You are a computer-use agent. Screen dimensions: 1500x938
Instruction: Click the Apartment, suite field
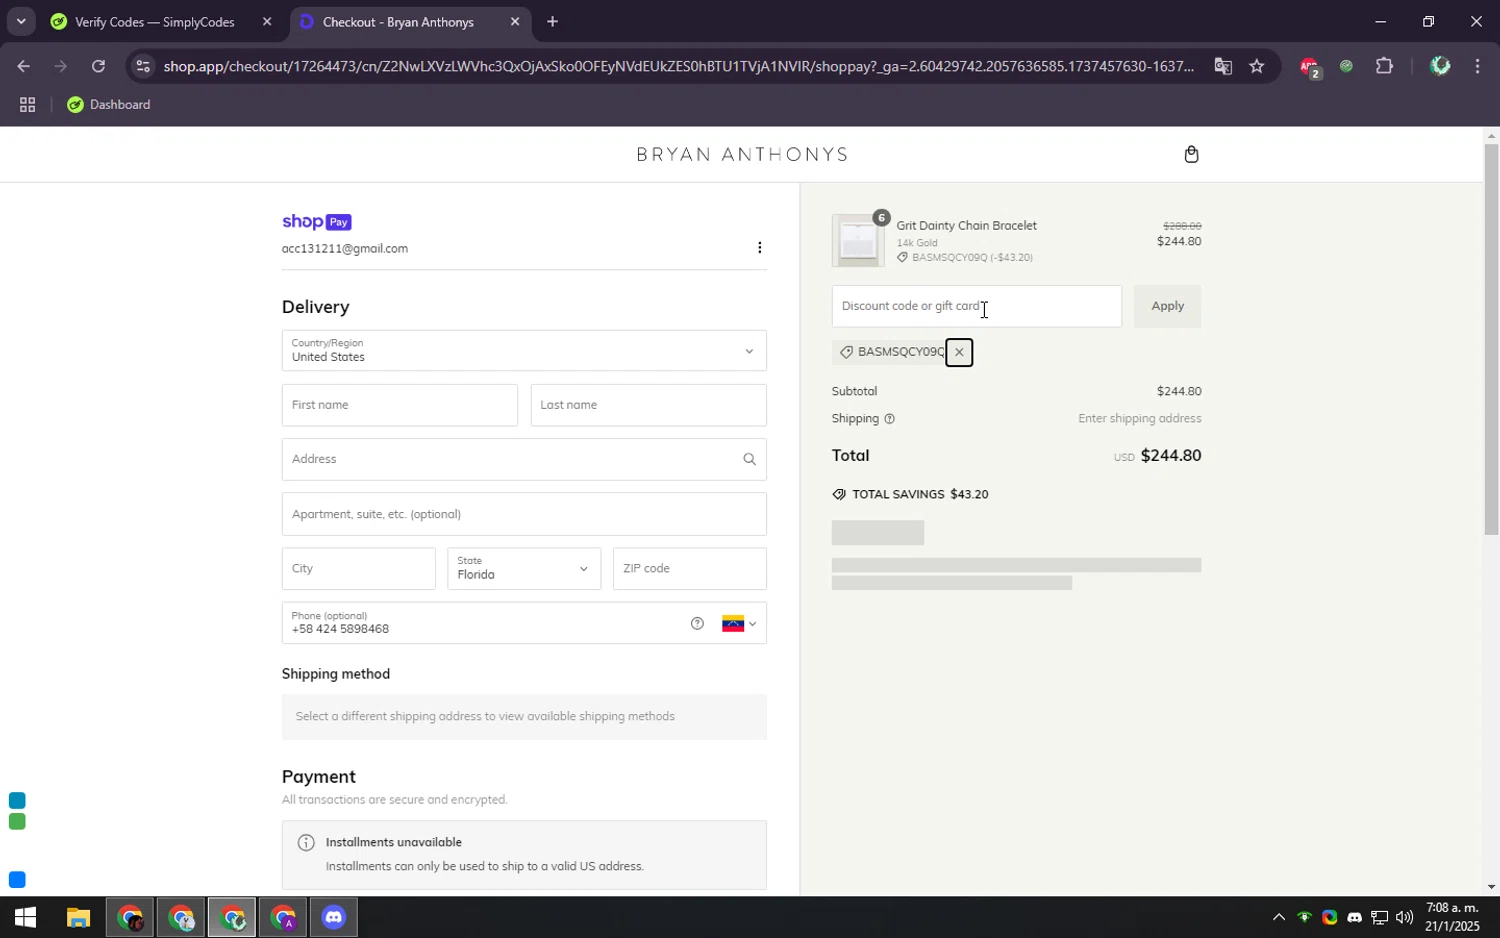524,514
